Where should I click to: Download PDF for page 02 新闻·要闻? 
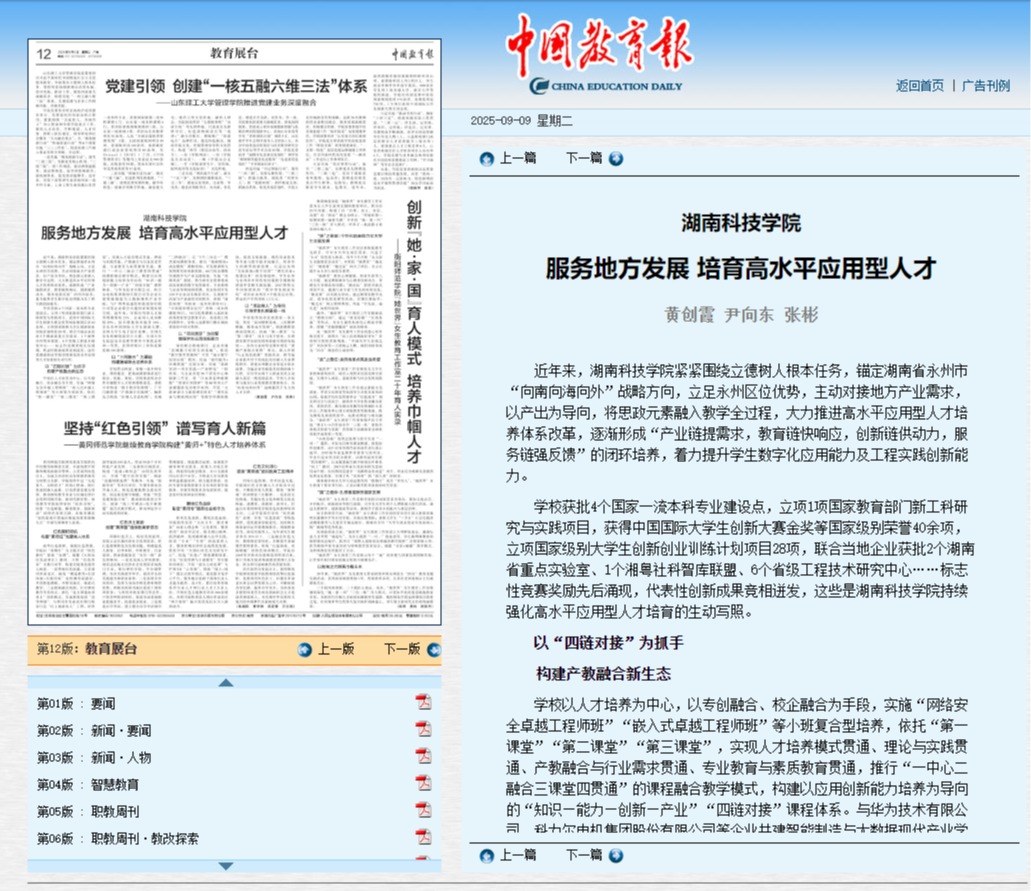(423, 729)
